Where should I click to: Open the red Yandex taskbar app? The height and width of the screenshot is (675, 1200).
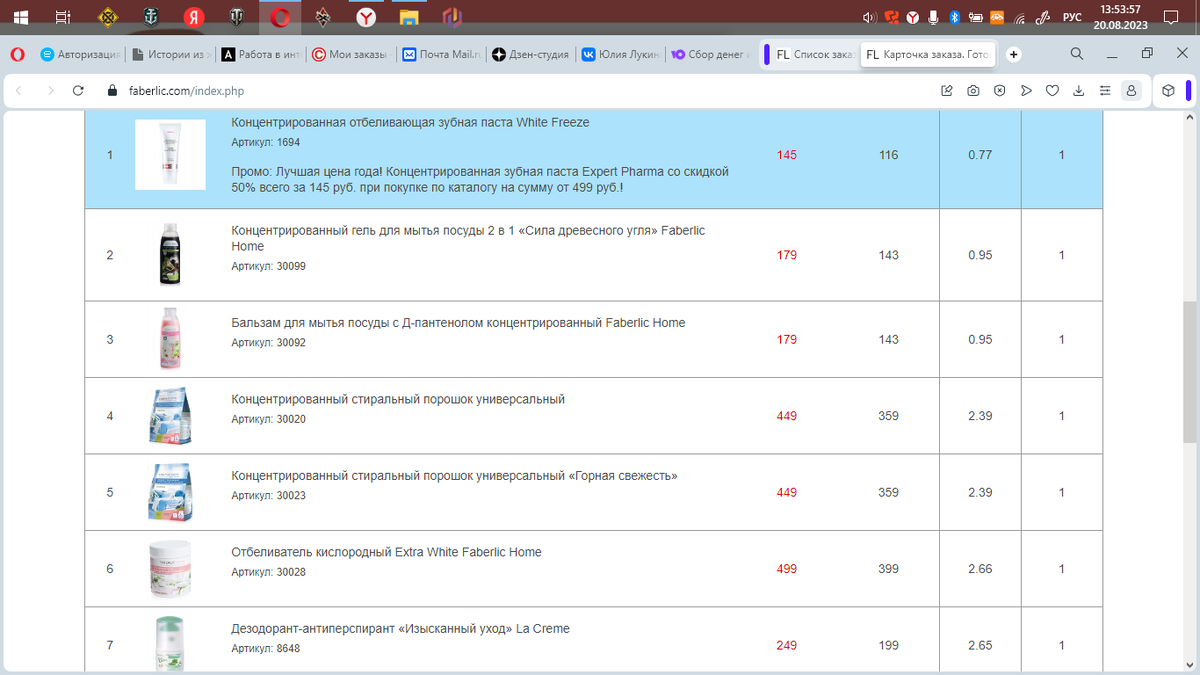[194, 17]
